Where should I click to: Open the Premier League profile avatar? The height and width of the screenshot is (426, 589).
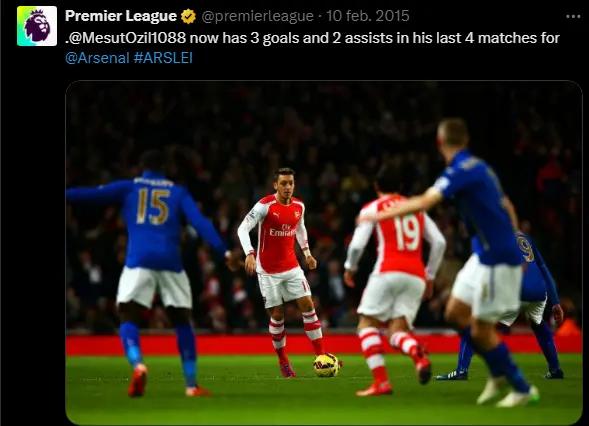37,26
